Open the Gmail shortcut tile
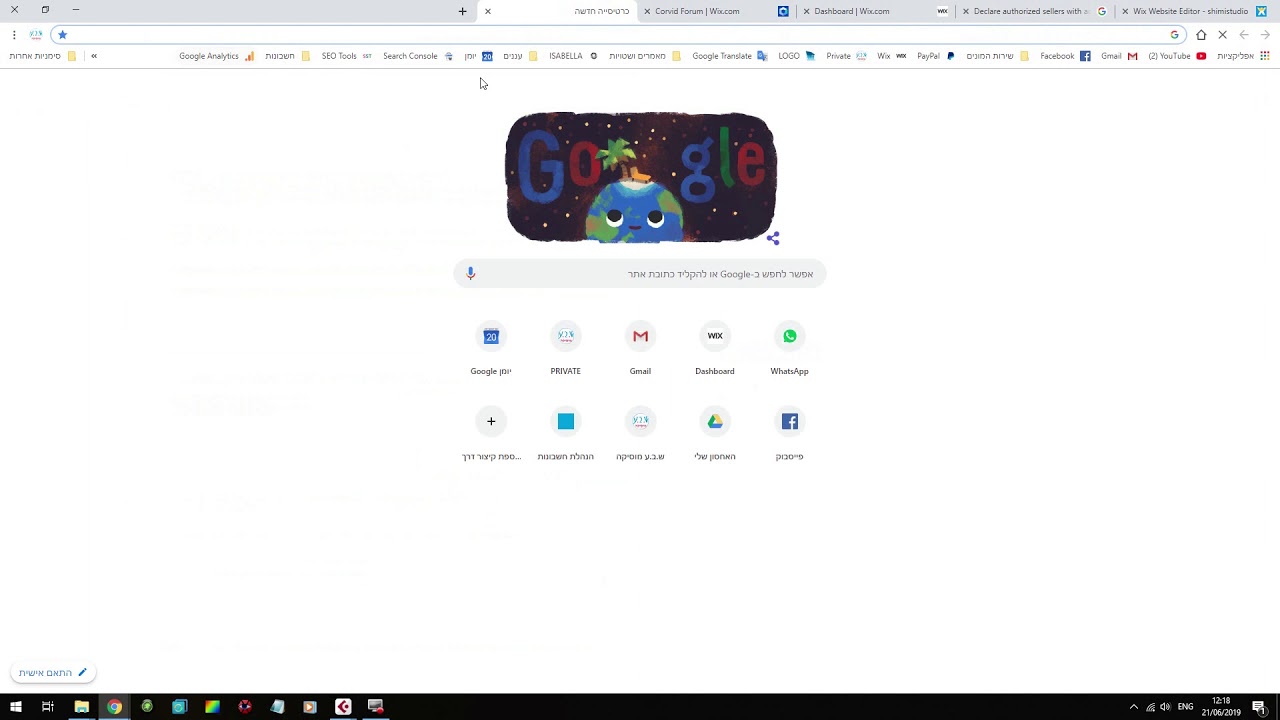 click(640, 348)
